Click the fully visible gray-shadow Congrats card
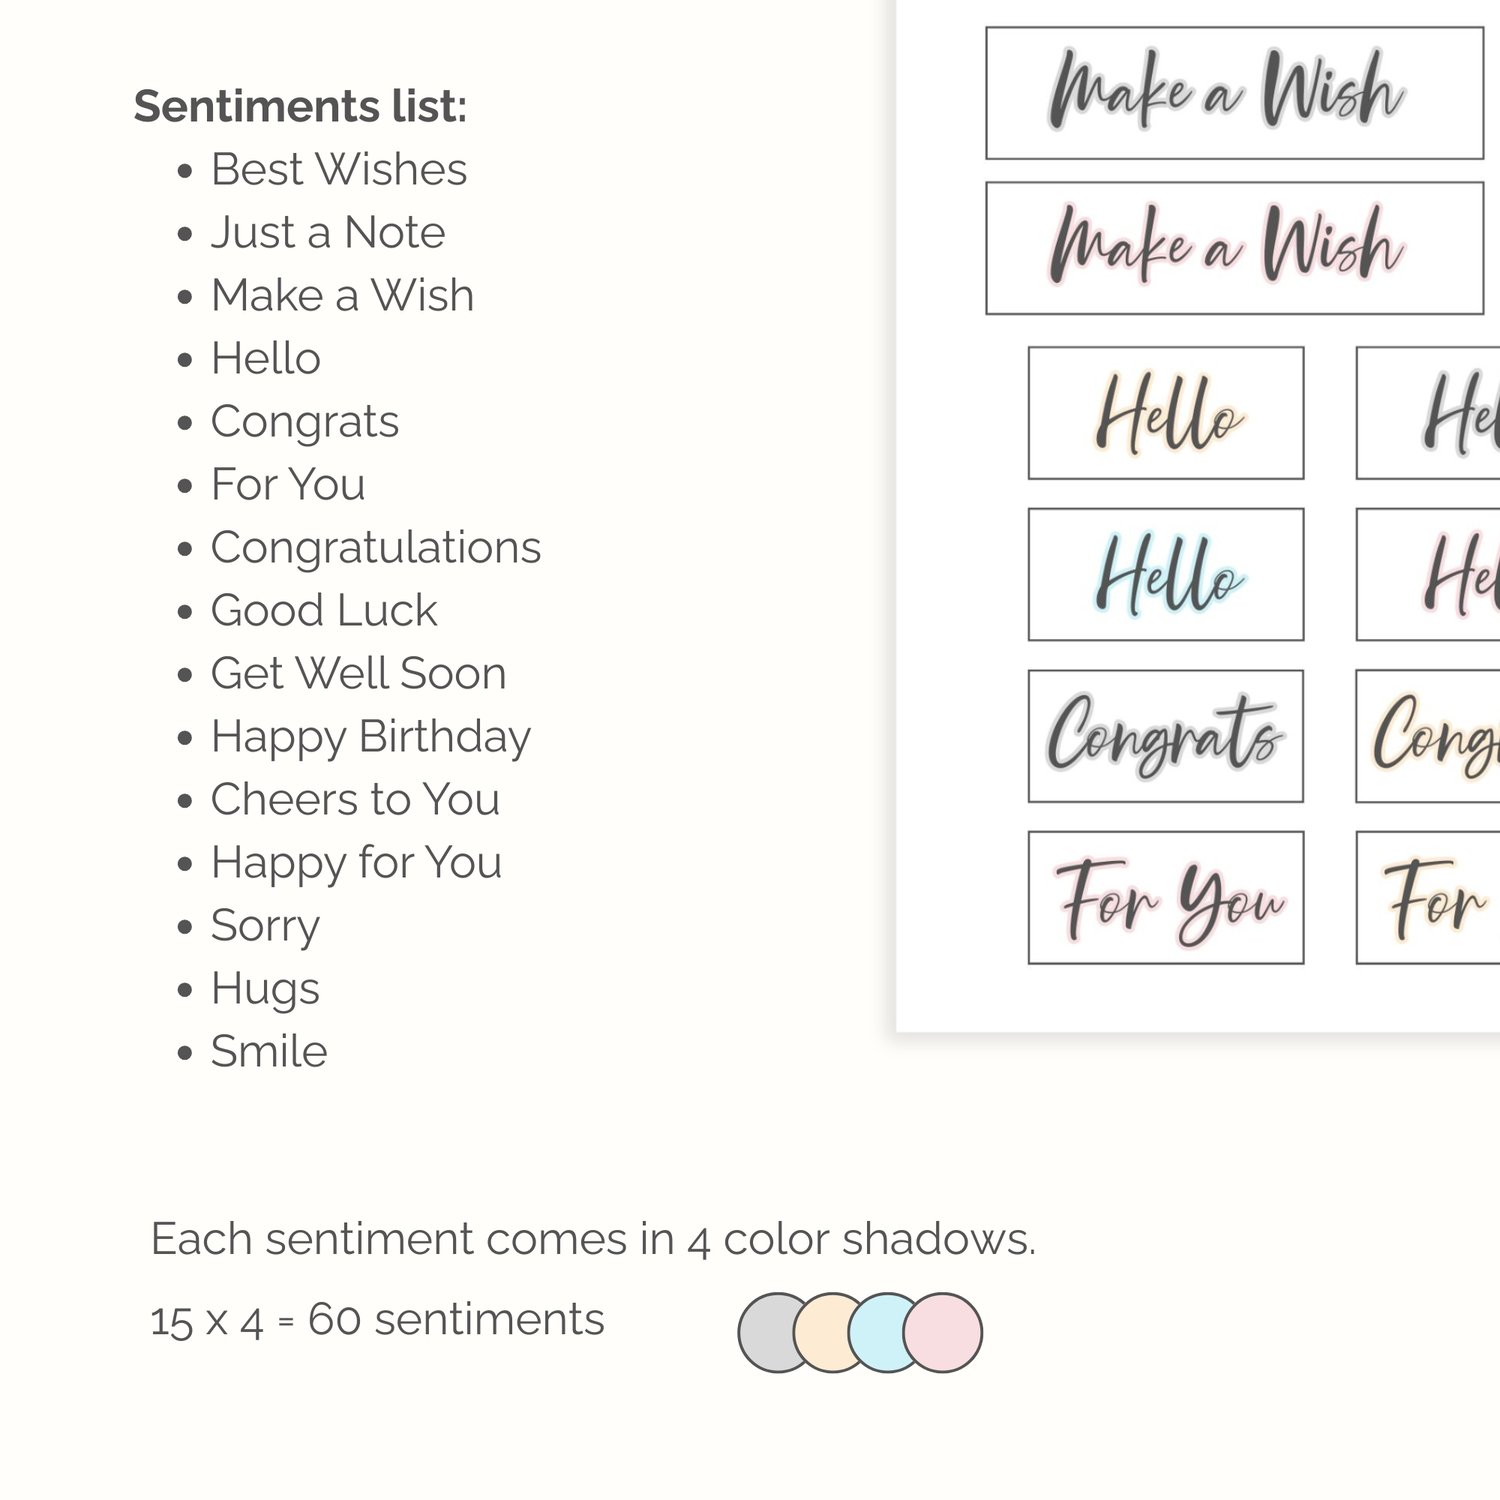 pyautogui.click(x=1166, y=736)
